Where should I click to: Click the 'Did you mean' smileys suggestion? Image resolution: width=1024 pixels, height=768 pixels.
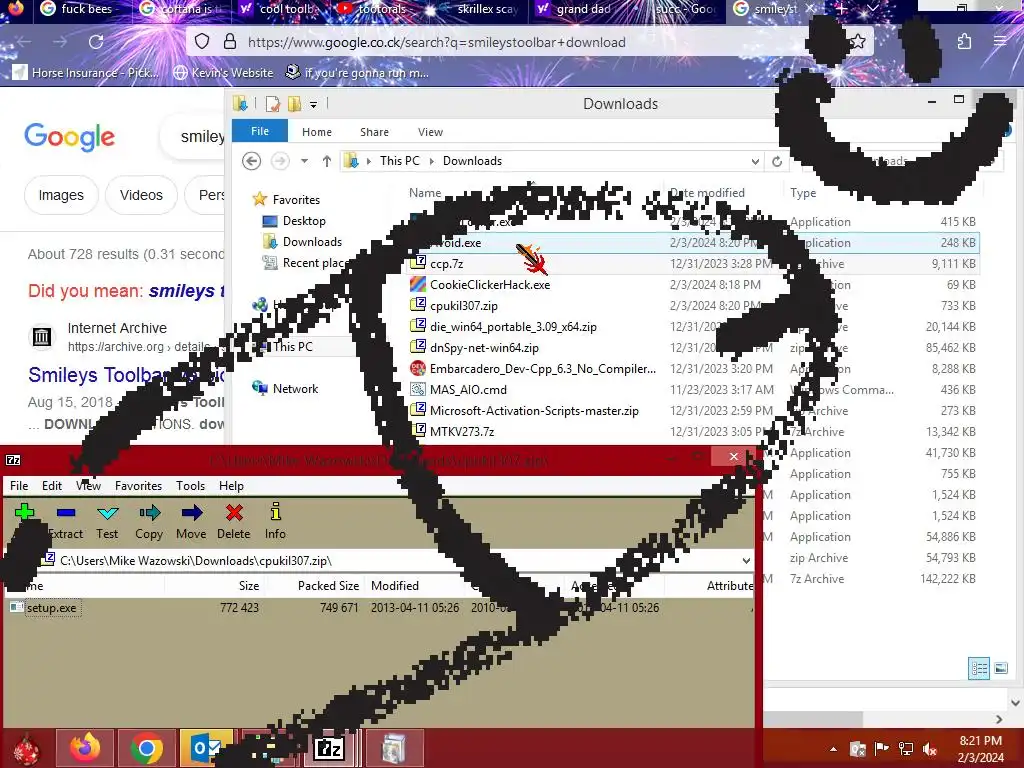click(x=186, y=291)
